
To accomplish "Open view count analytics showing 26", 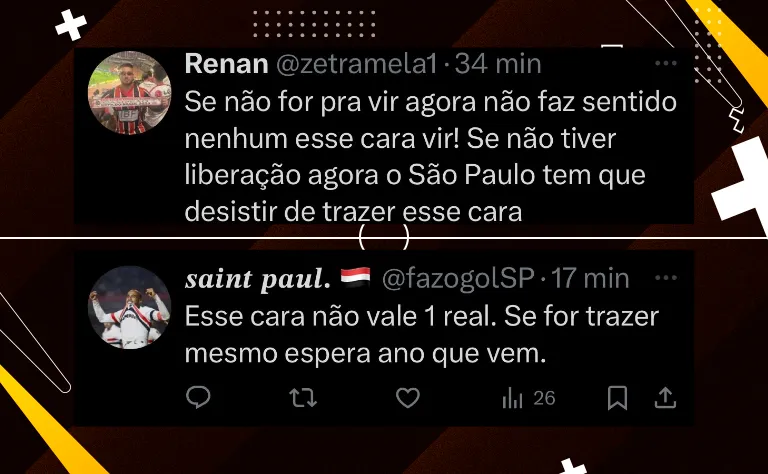I will pos(528,398).
